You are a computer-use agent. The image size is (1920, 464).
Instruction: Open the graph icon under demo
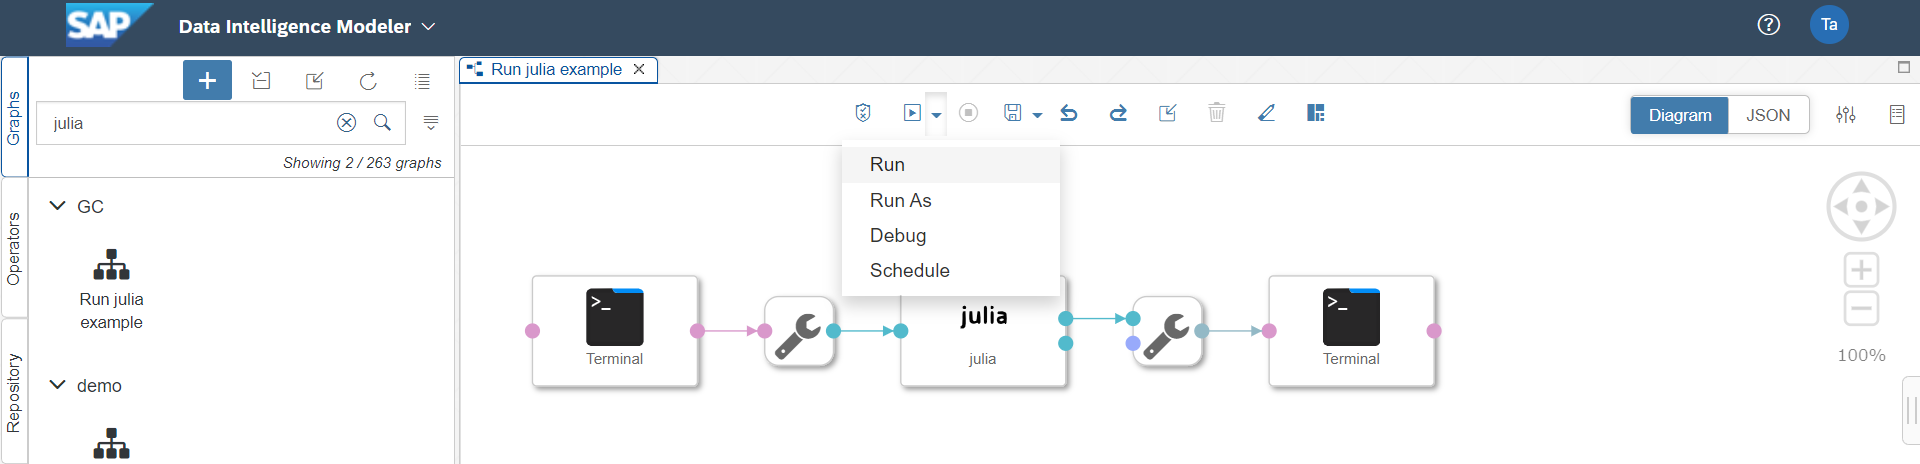coord(111,444)
